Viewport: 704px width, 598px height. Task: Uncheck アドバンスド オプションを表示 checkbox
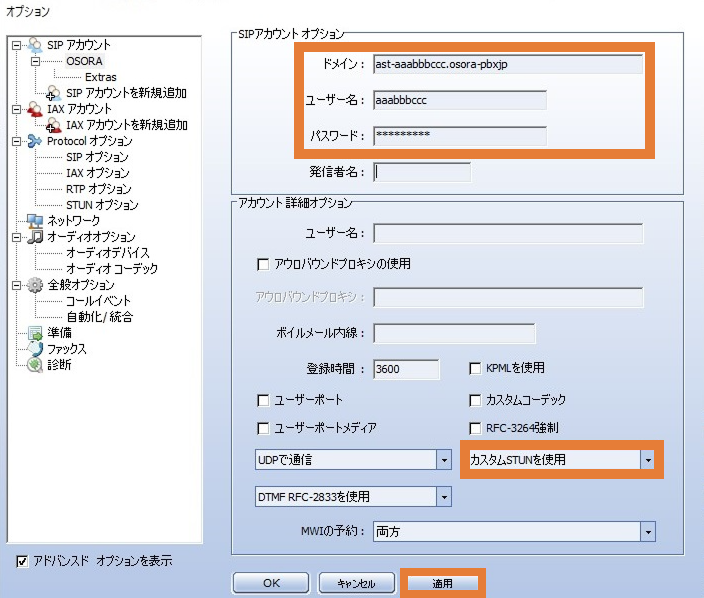[x=23, y=561]
